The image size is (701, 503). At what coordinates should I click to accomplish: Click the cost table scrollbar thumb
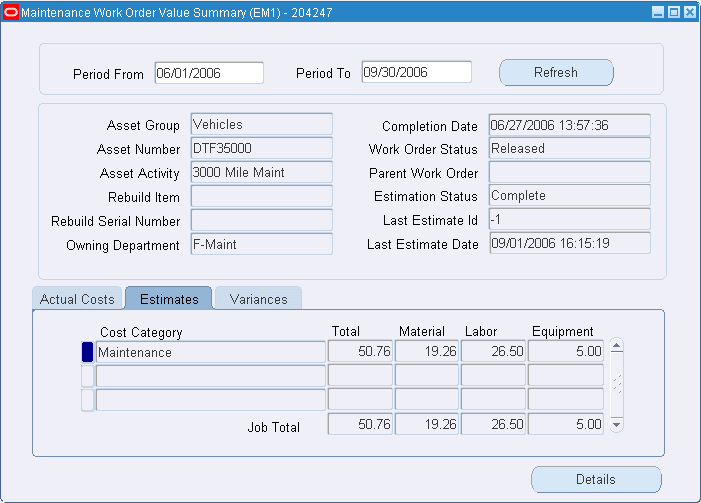tap(617, 384)
